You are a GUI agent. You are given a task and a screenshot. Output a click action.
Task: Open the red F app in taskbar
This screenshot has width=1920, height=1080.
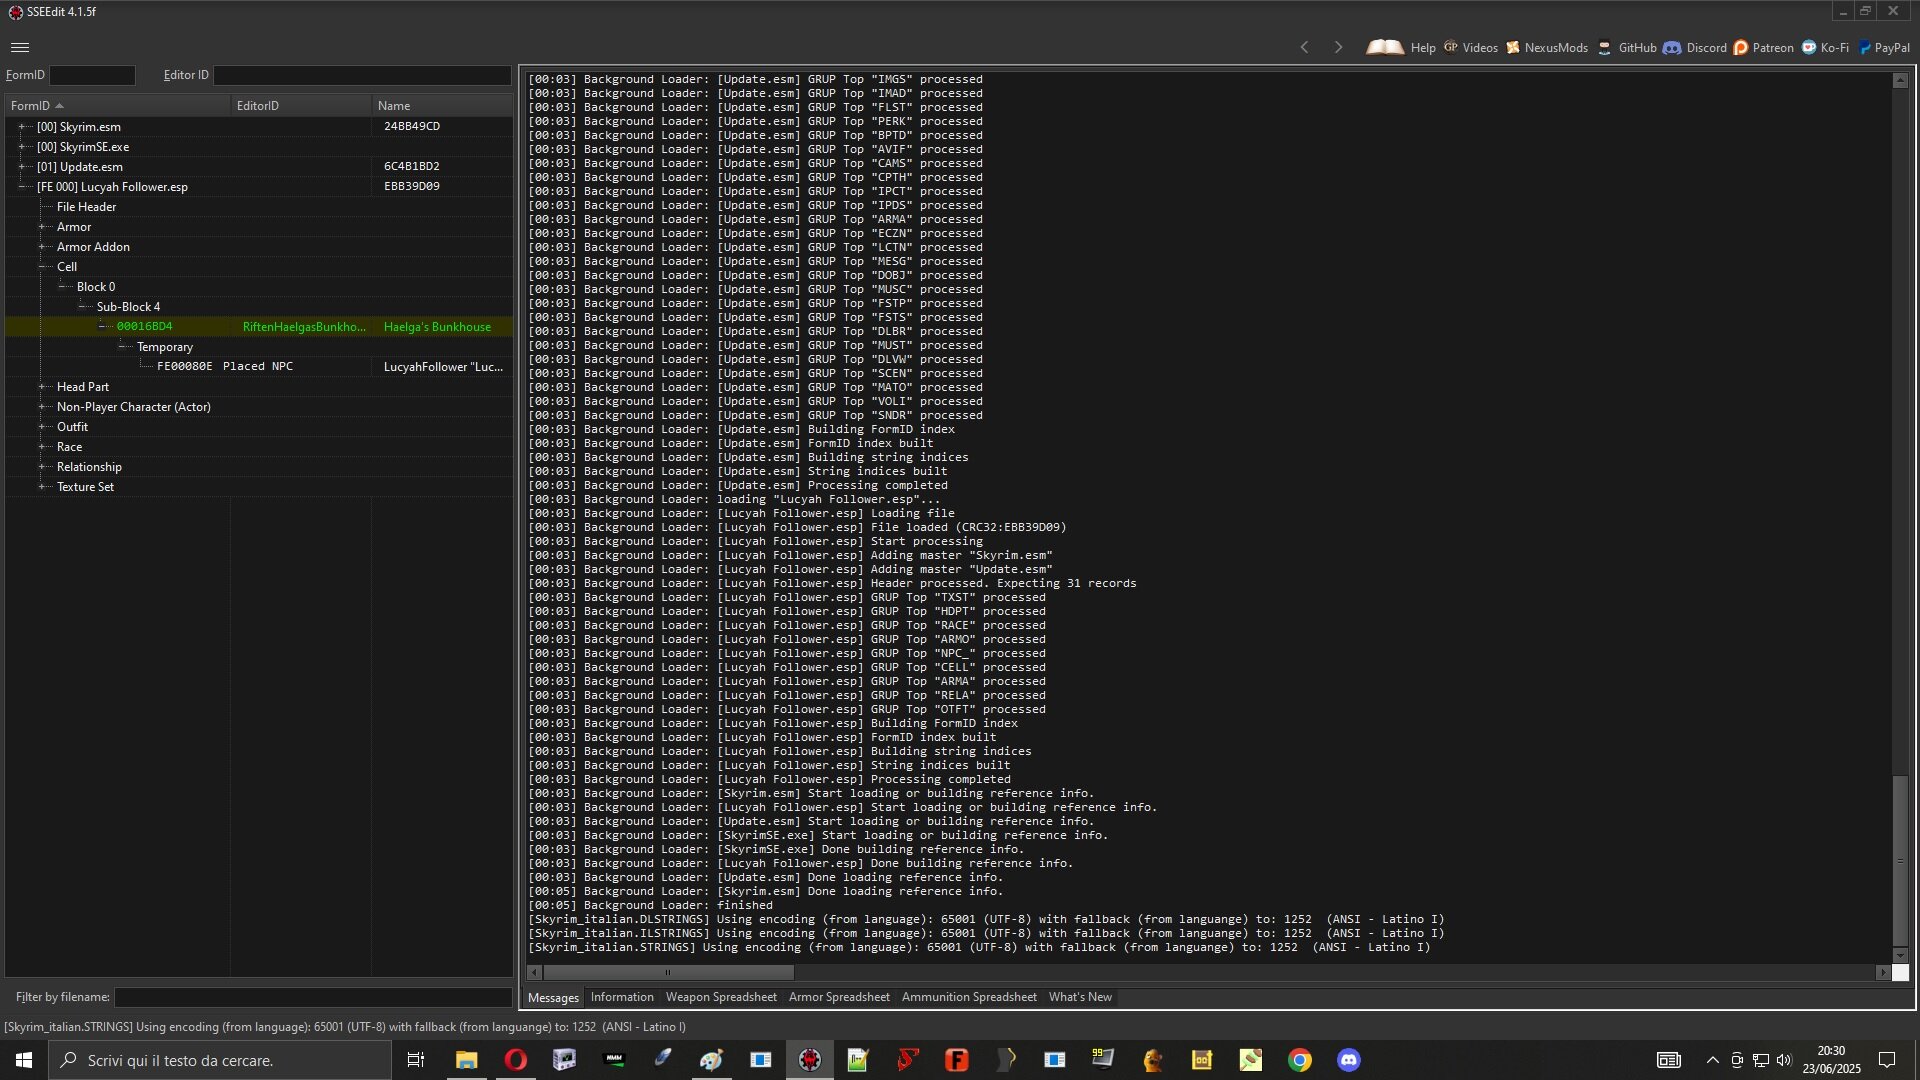[x=956, y=1060]
